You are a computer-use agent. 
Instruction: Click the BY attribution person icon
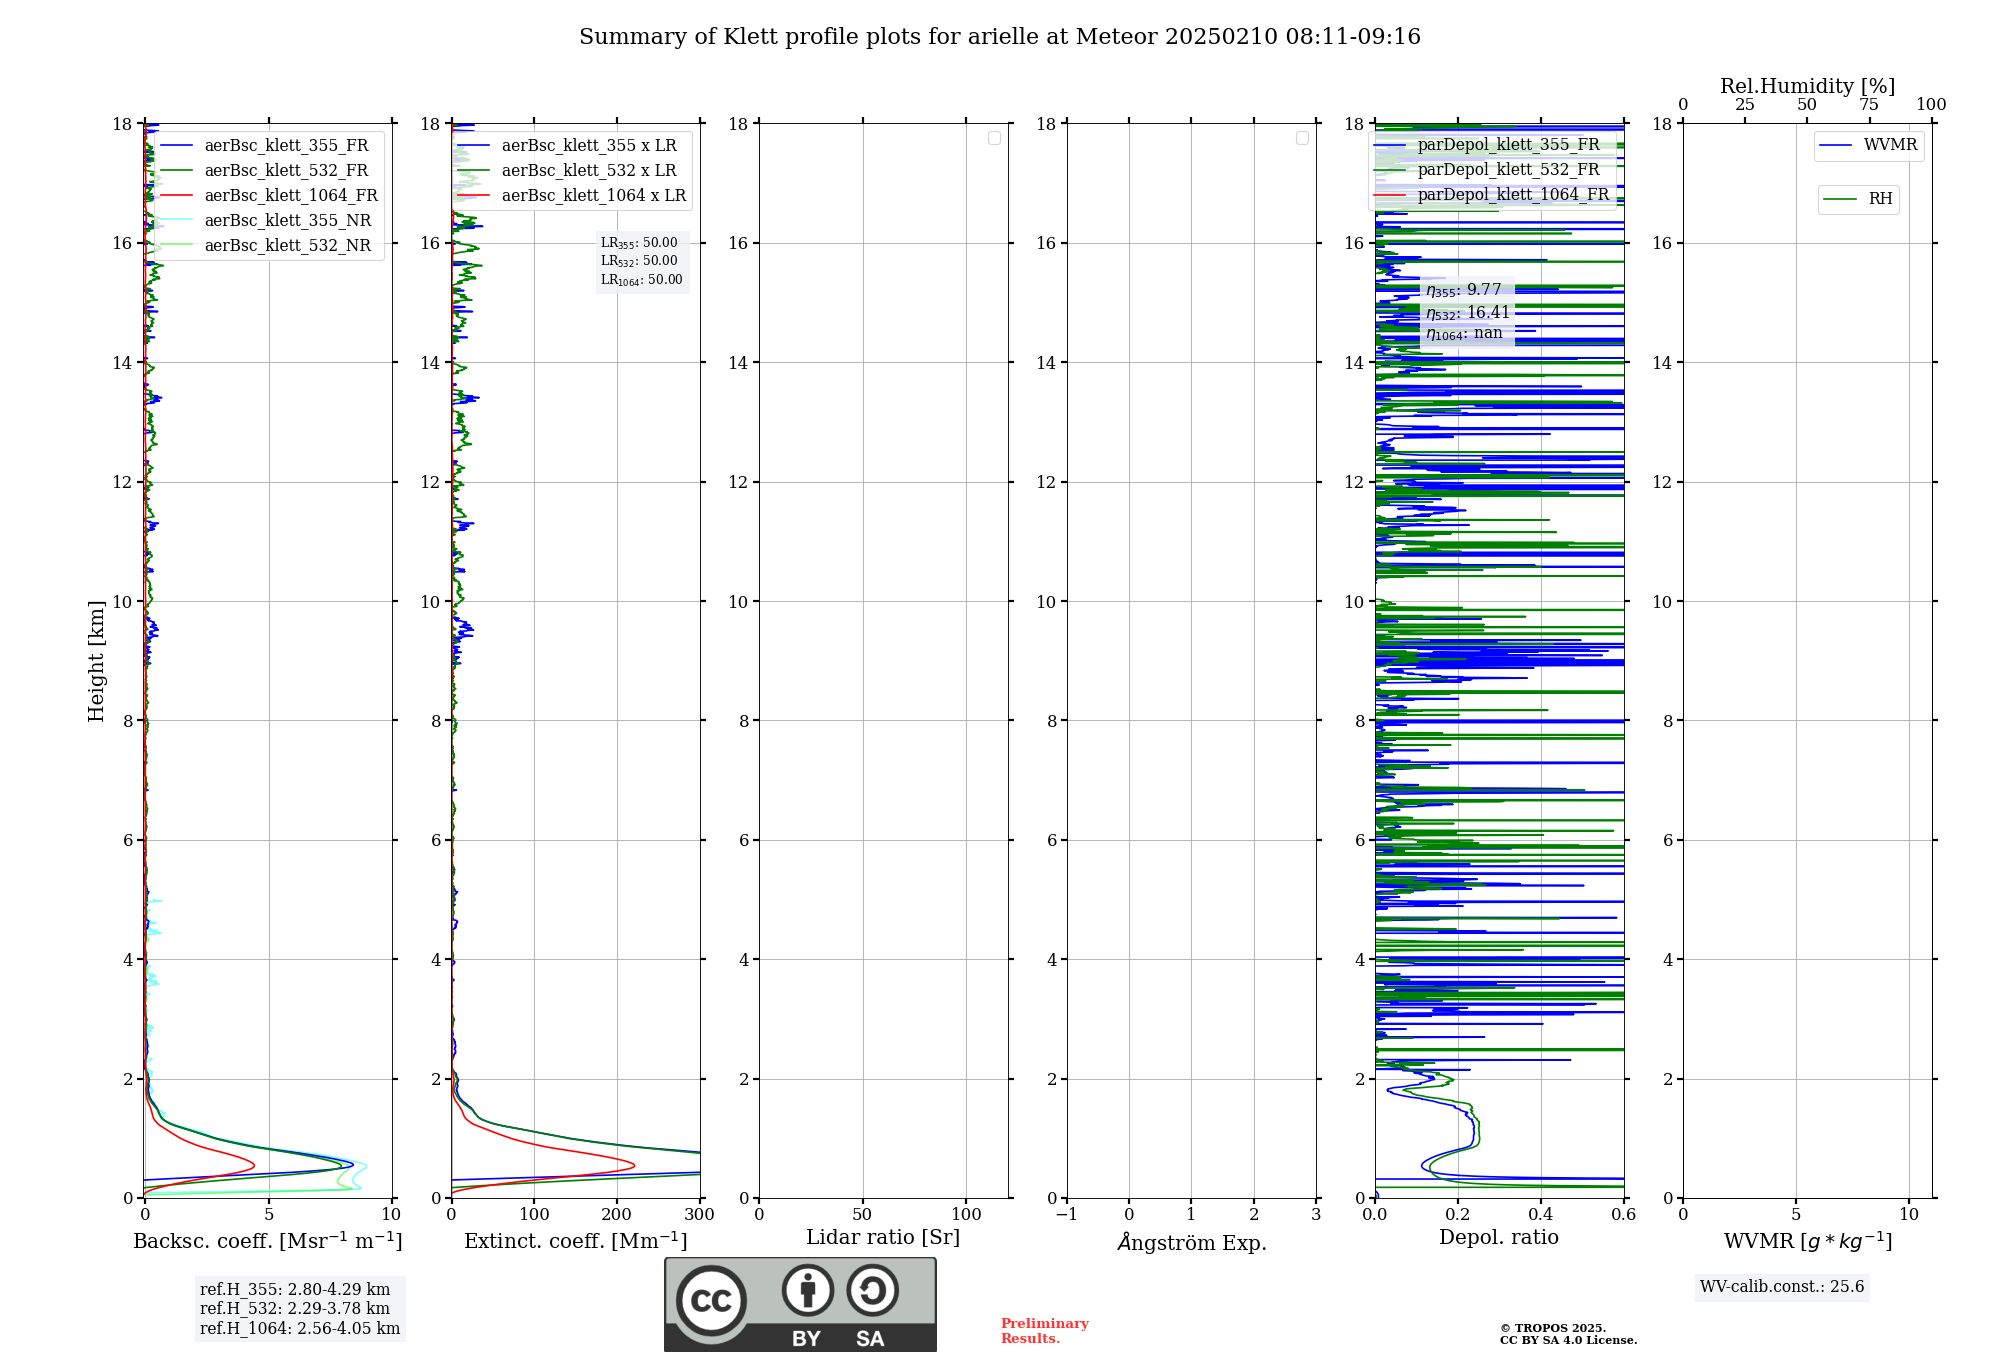coord(808,1290)
